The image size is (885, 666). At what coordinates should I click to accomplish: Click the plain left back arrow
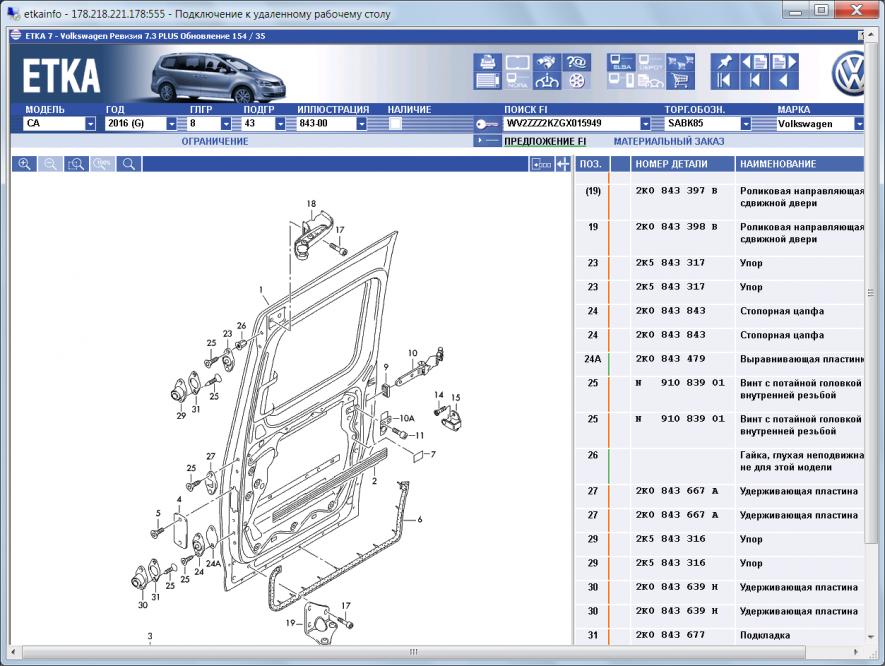[784, 81]
